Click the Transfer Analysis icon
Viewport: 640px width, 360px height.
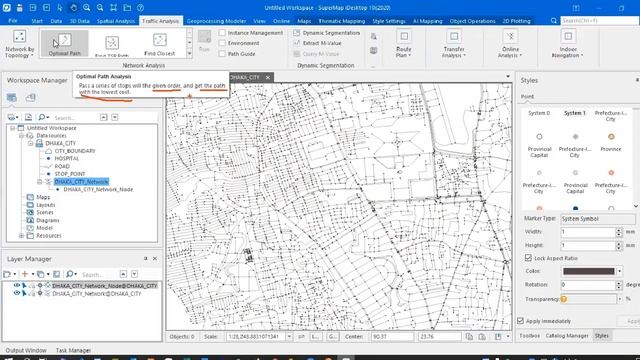click(x=454, y=36)
